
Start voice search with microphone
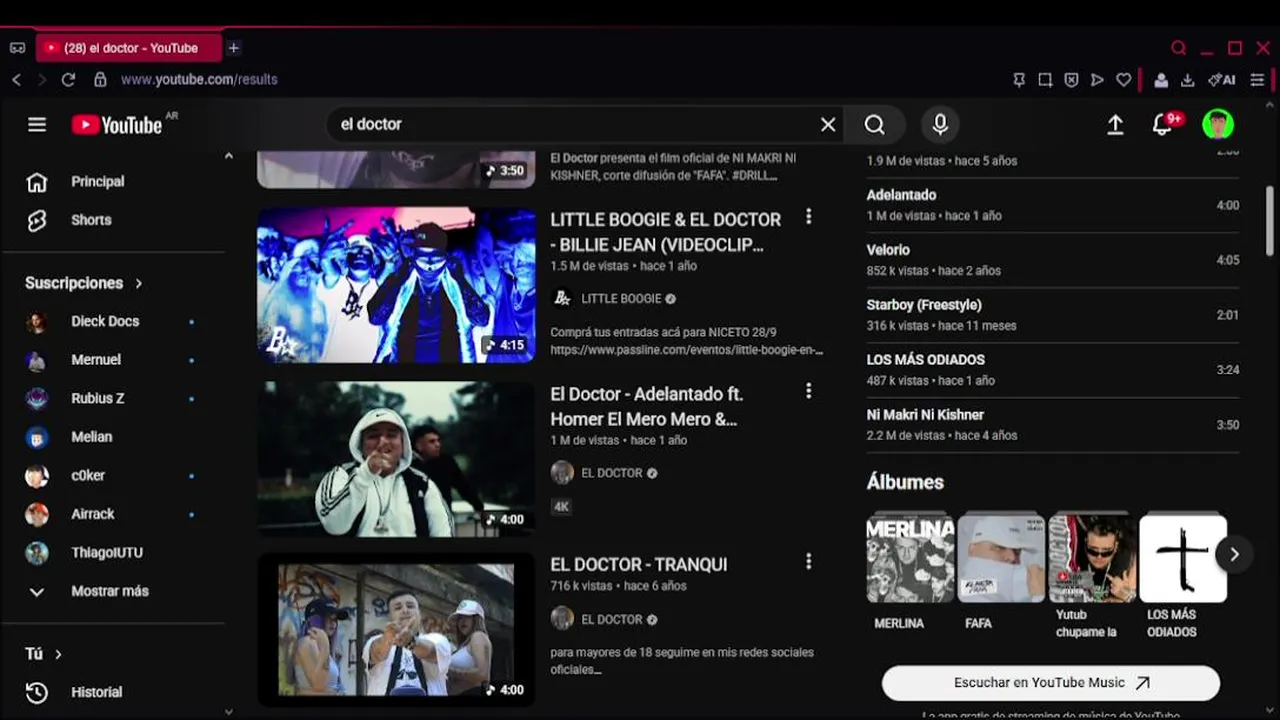[940, 124]
